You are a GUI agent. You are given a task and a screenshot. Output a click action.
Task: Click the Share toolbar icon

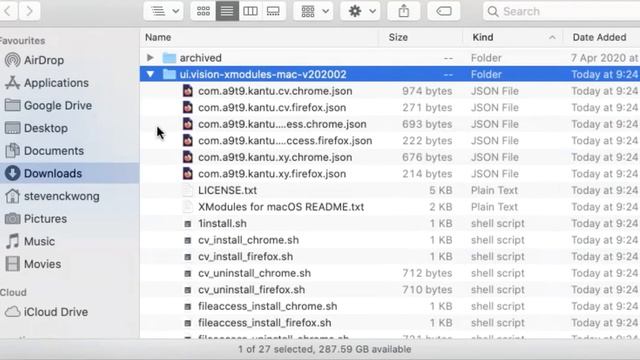[x=403, y=11]
